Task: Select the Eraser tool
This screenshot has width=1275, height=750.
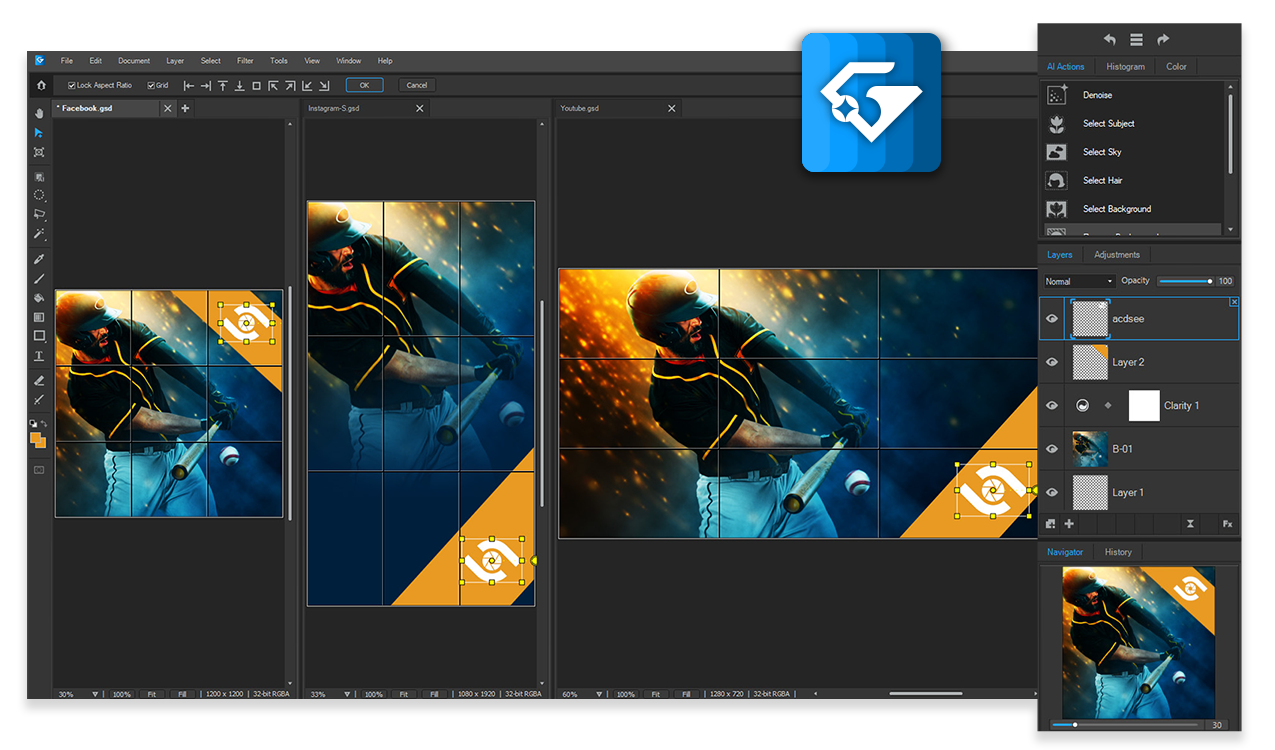Action: coord(39,380)
